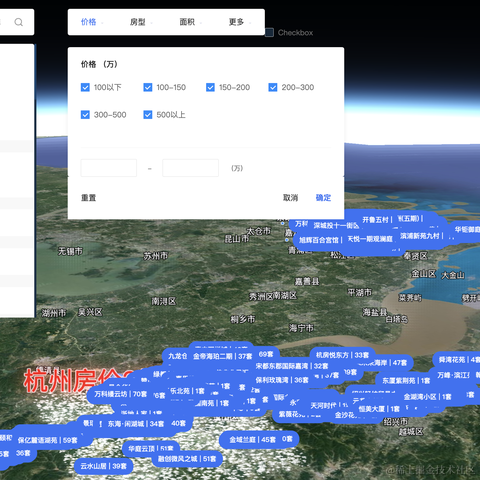This screenshot has width=480, height=480.
Task: Select map marker 金帝海珀二期 | 37套
Action: coord(223,356)
